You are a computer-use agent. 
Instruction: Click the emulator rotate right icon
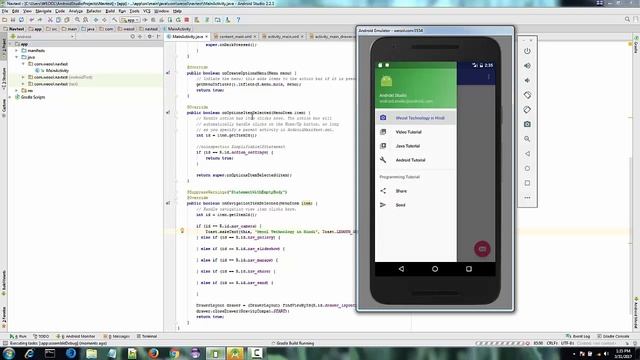click(x=527, y=110)
